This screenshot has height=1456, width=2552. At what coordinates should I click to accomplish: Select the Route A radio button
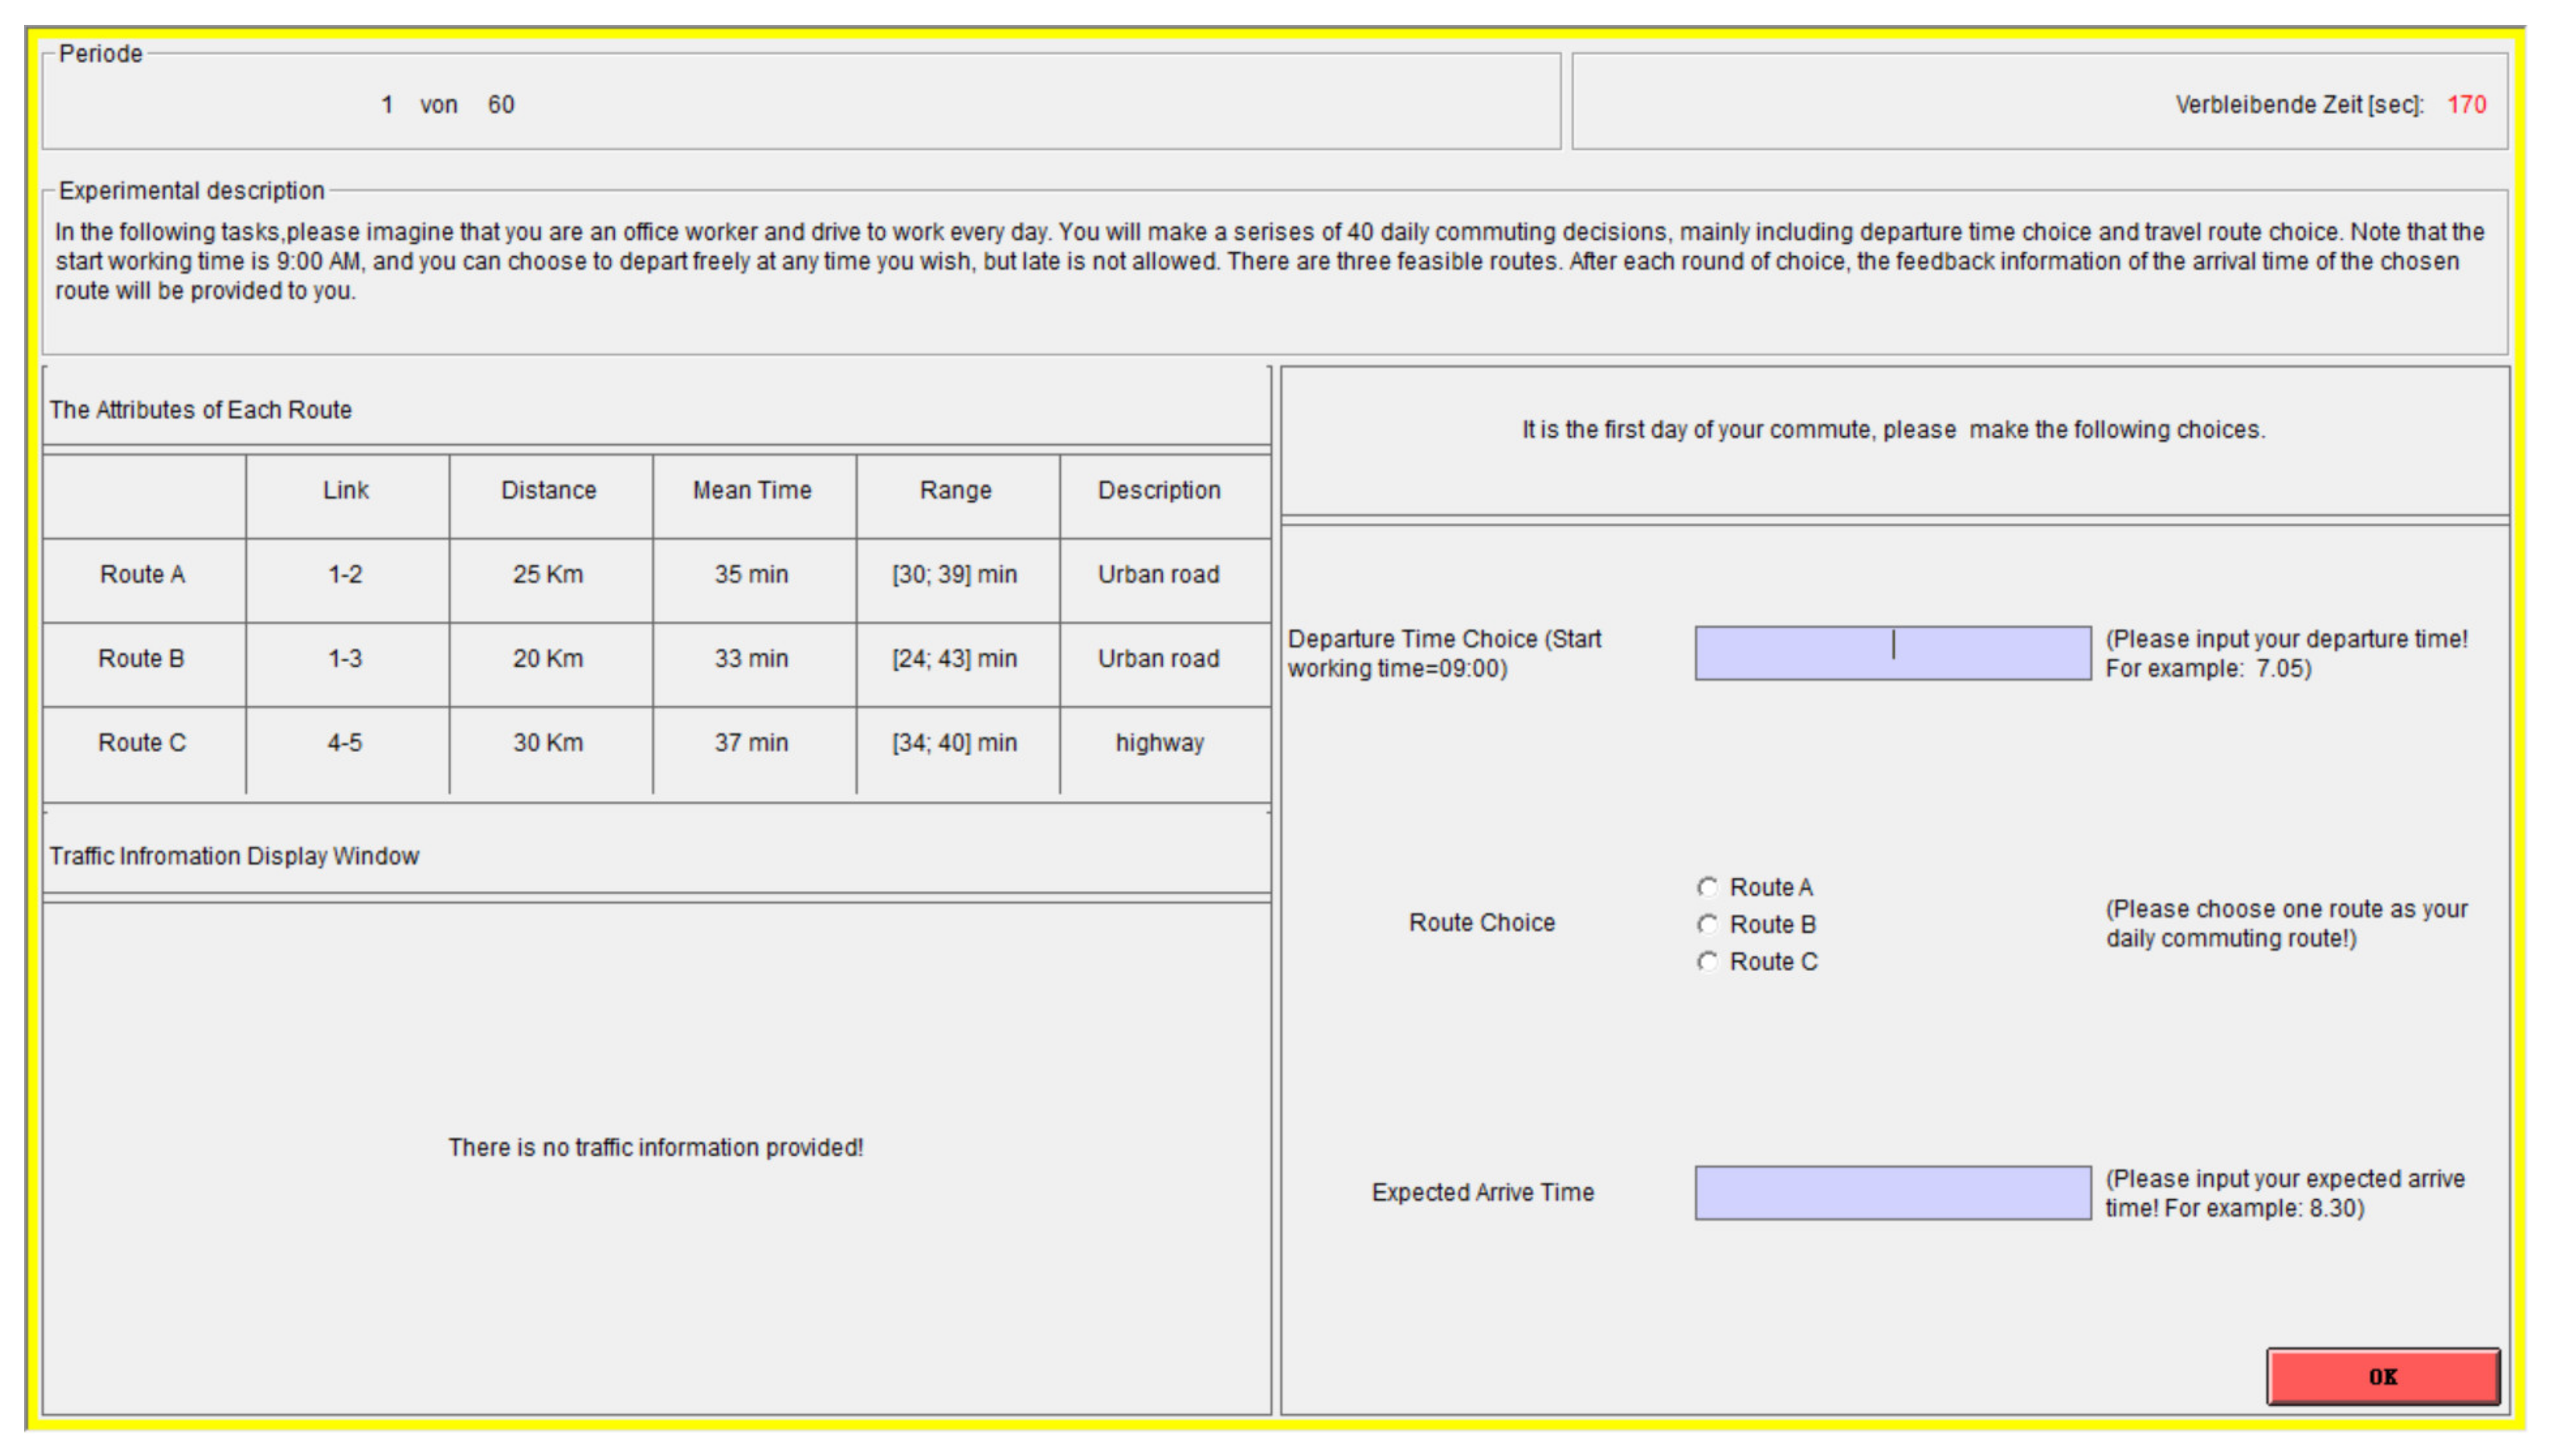click(x=1707, y=887)
